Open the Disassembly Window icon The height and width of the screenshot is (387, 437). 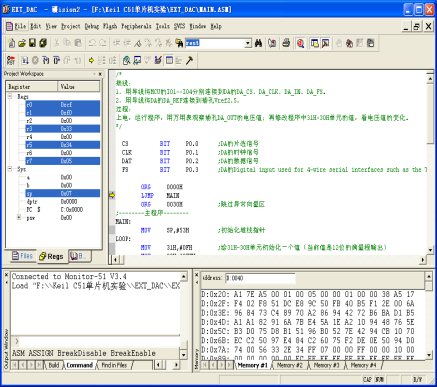coord(126,60)
